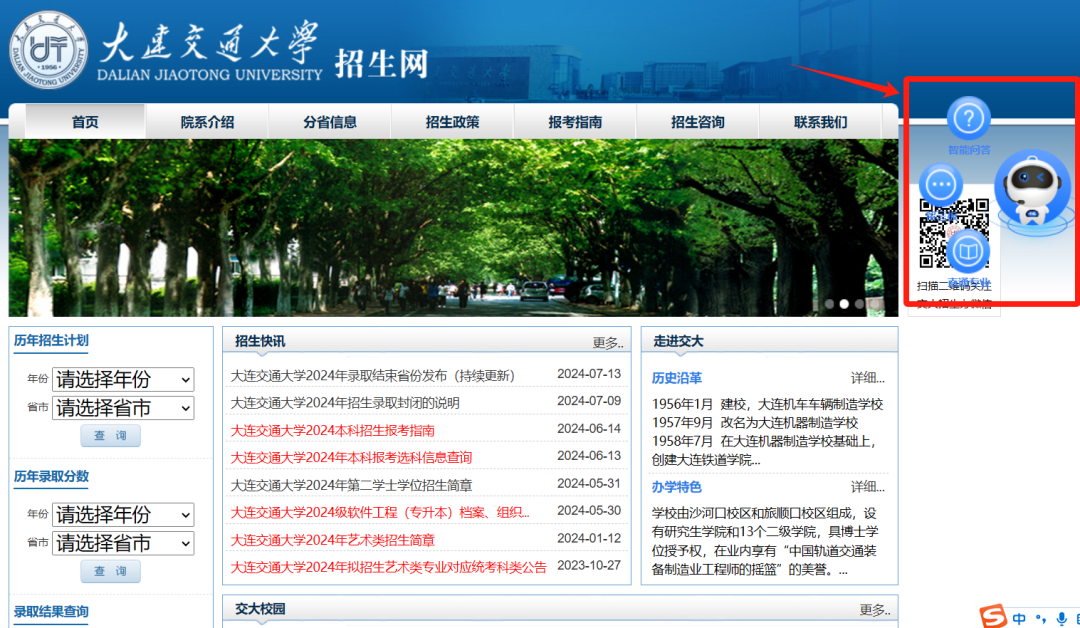Click the microphone icon in the IME bar
Image resolution: width=1080 pixels, height=628 pixels.
click(x=1061, y=619)
